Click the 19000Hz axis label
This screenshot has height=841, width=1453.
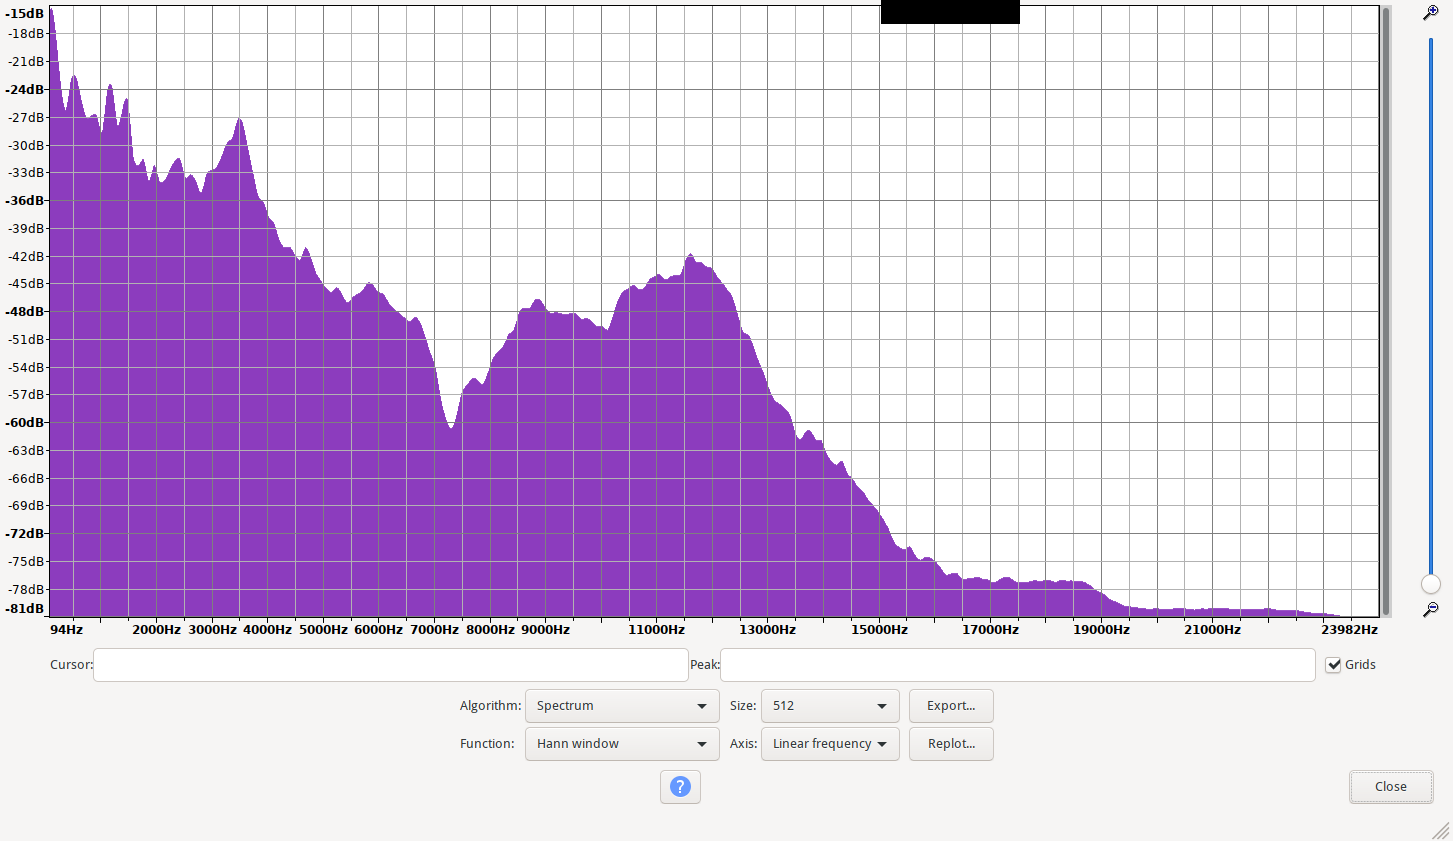(x=1101, y=630)
